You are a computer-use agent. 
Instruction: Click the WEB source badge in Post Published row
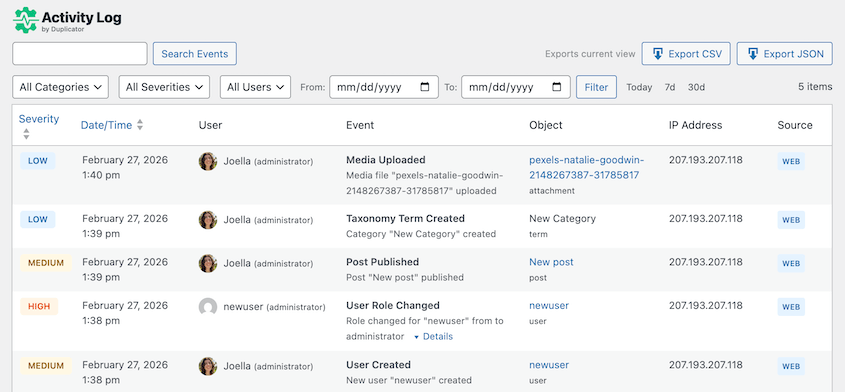[791, 263]
